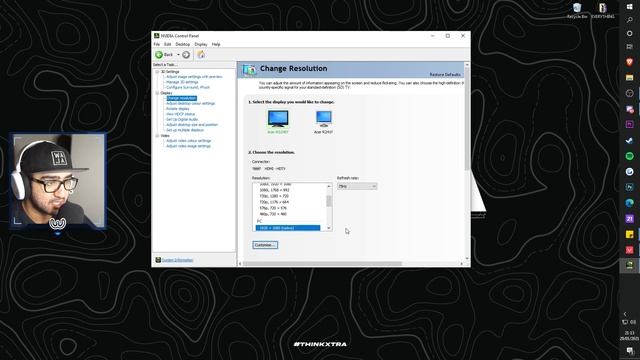Image resolution: width=640 pixels, height=360 pixels.
Task: Open Manage 3D settings task
Action: click(182, 82)
